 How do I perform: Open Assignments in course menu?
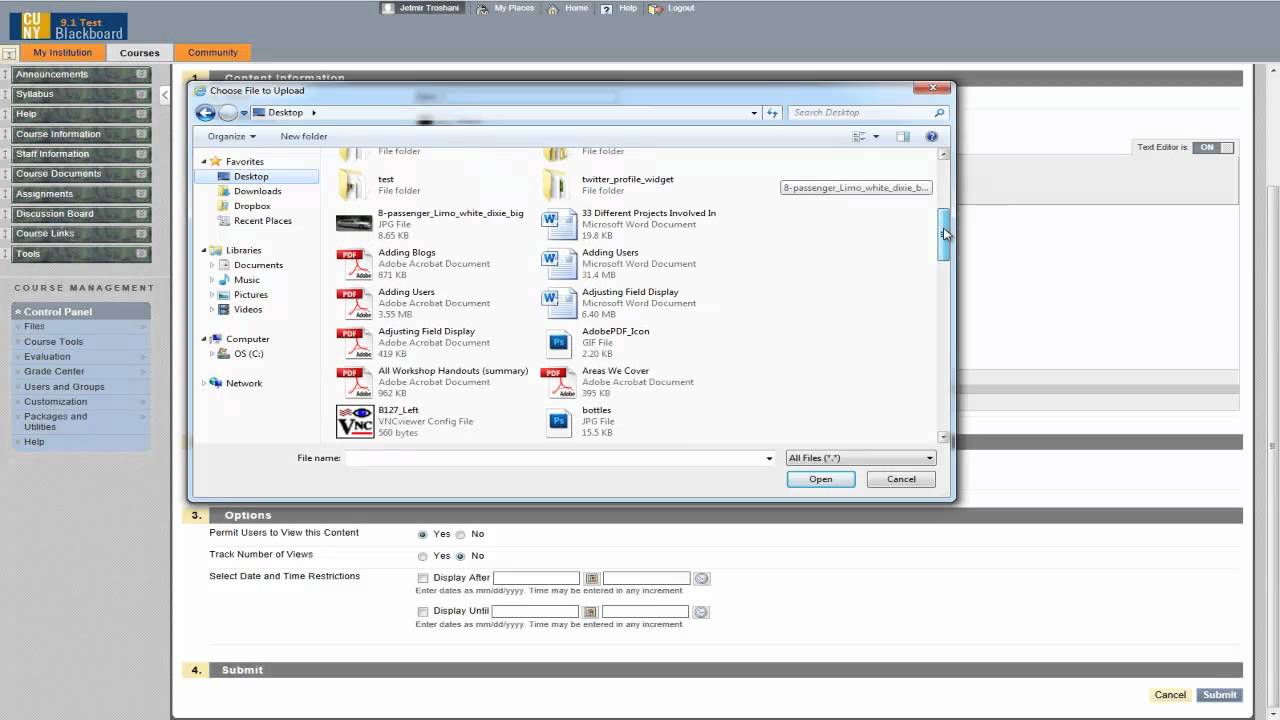tap(45, 194)
